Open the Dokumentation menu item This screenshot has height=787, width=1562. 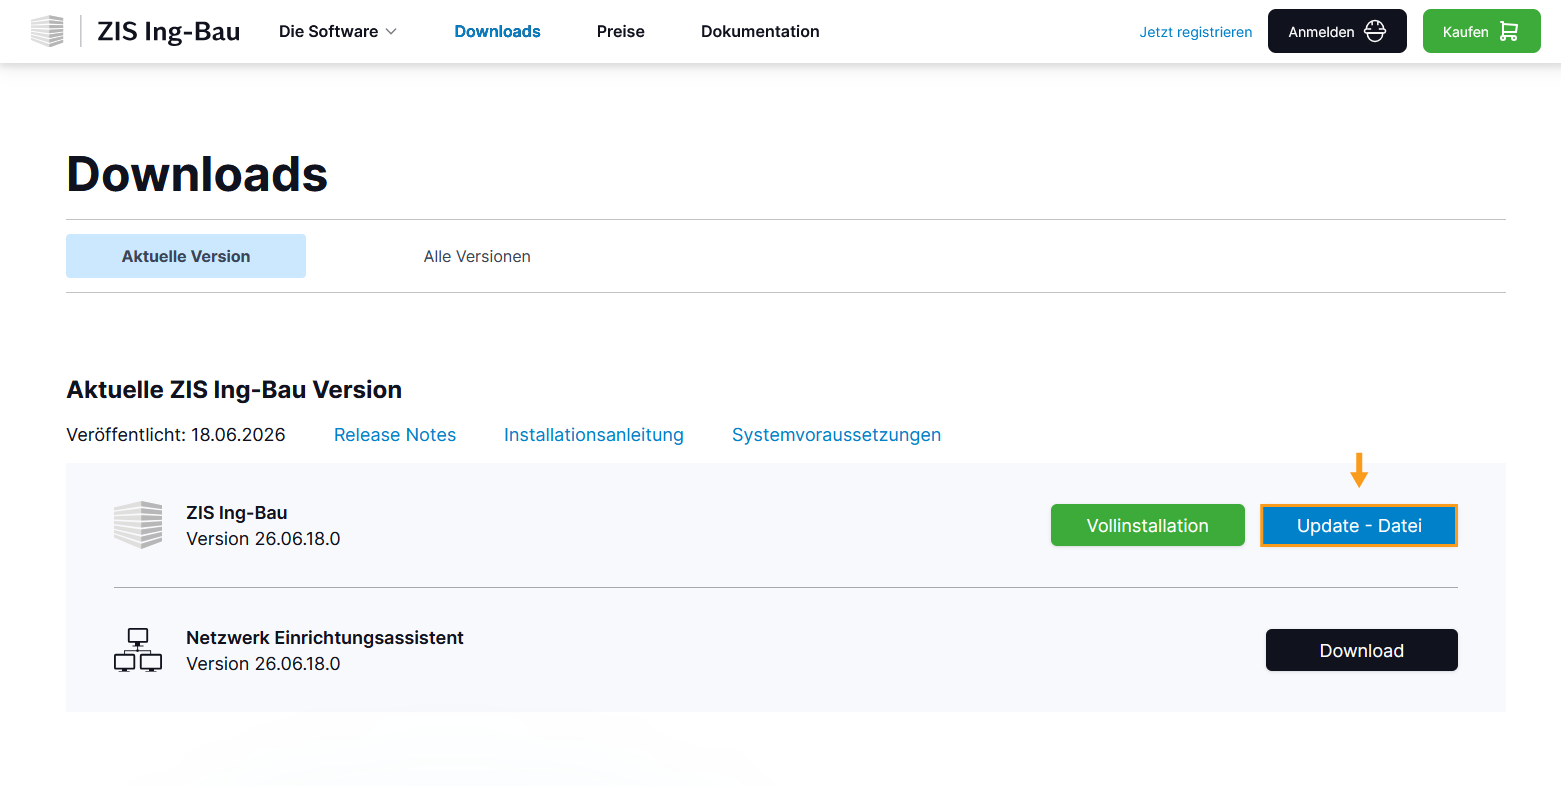(x=760, y=31)
